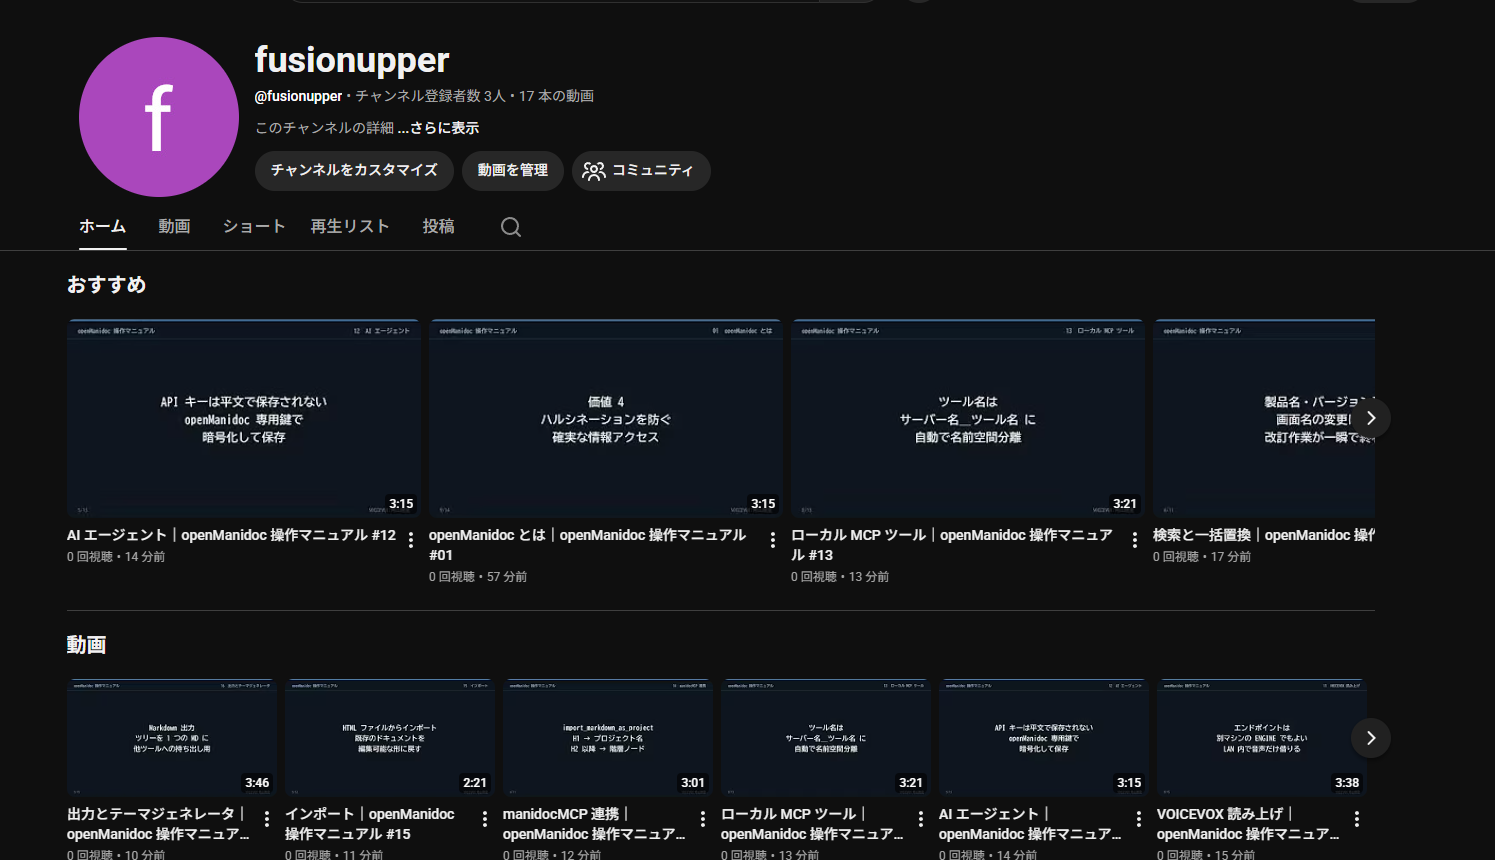The image size is (1495, 860).
Task: Open more options for VOICEVOX 読み上げ video
Action: point(1357,819)
